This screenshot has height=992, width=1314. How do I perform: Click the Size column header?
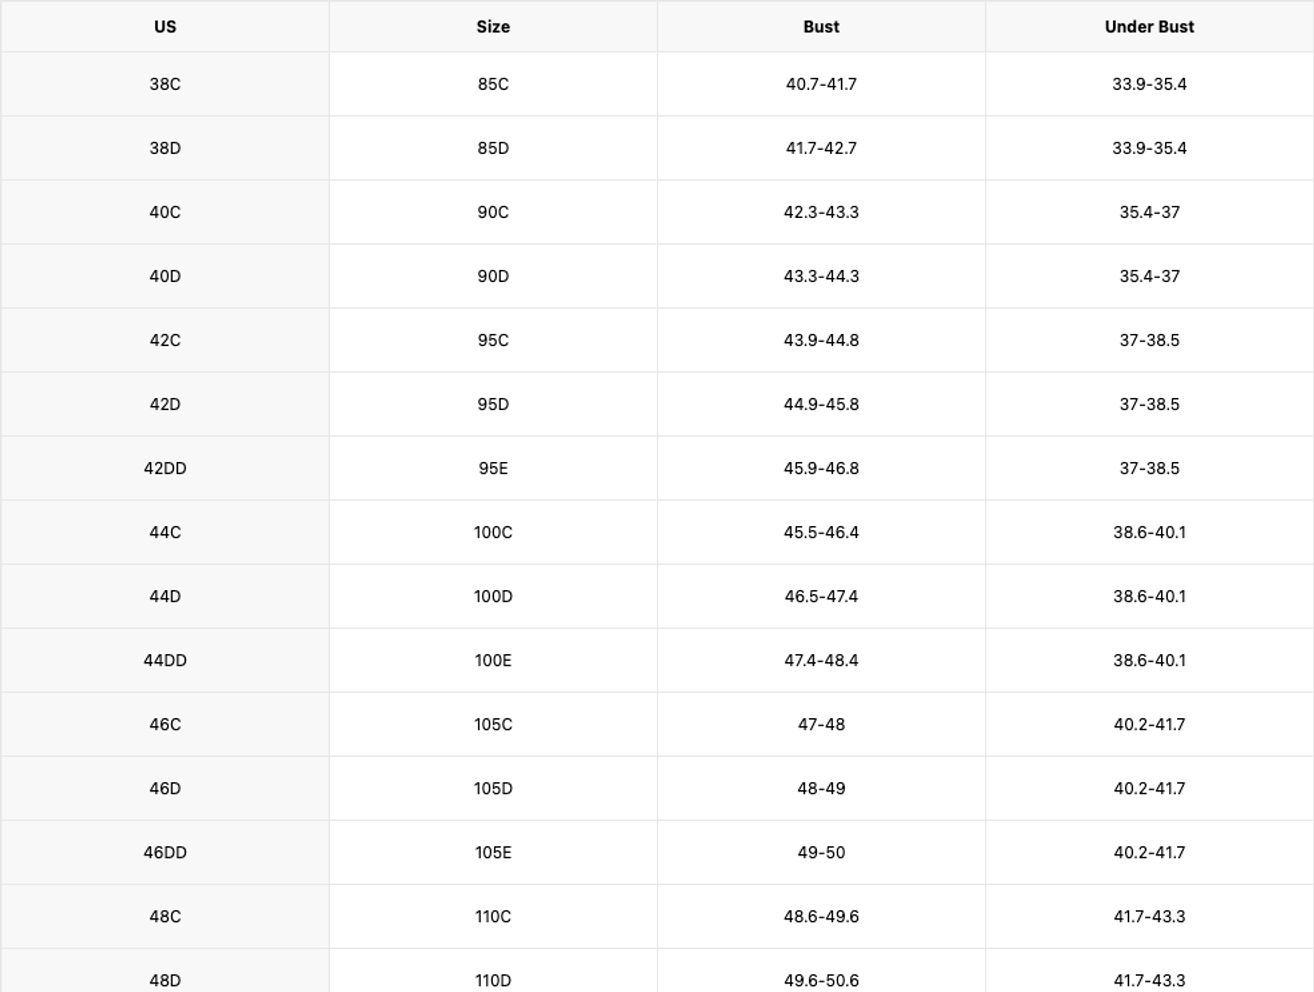tap(493, 27)
